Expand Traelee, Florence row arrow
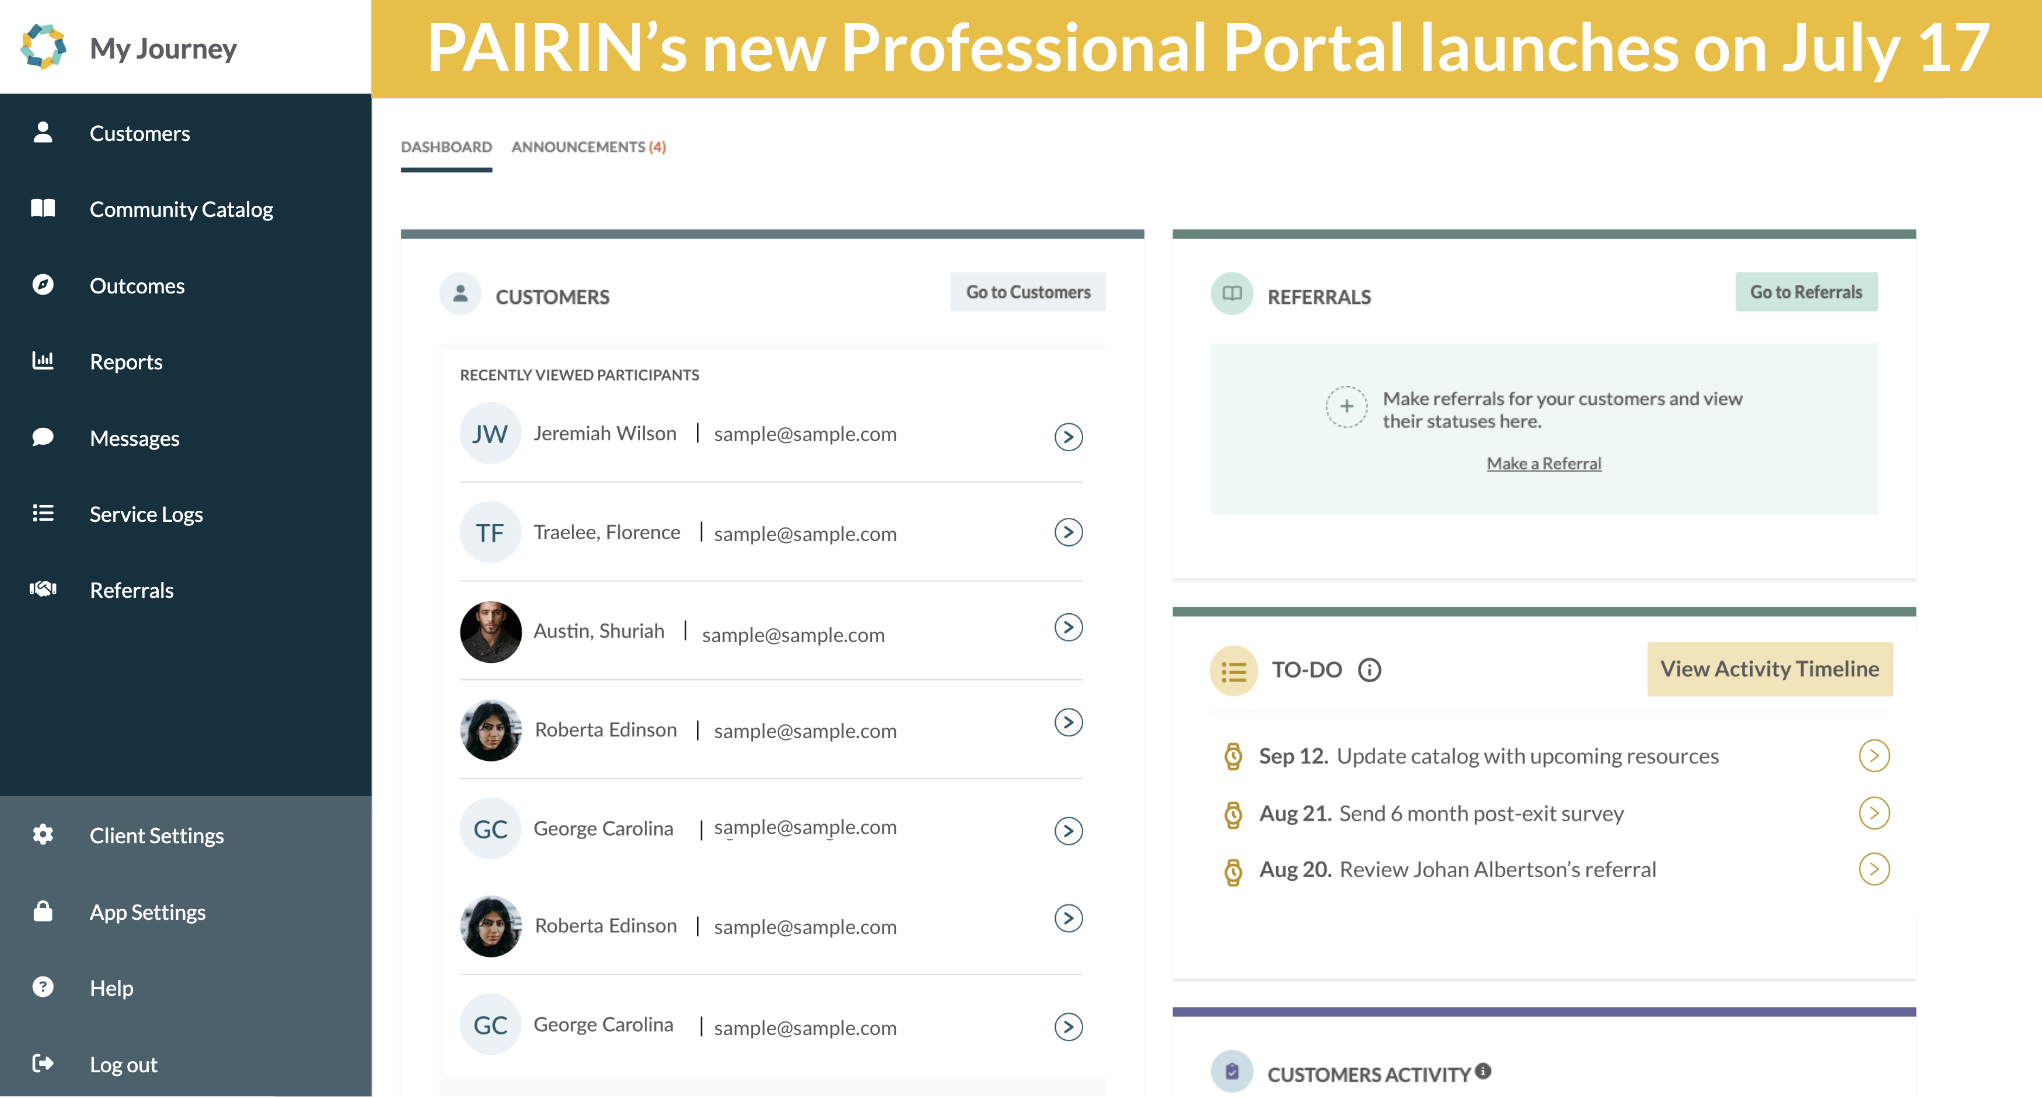The width and height of the screenshot is (2042, 1098). (x=1068, y=532)
